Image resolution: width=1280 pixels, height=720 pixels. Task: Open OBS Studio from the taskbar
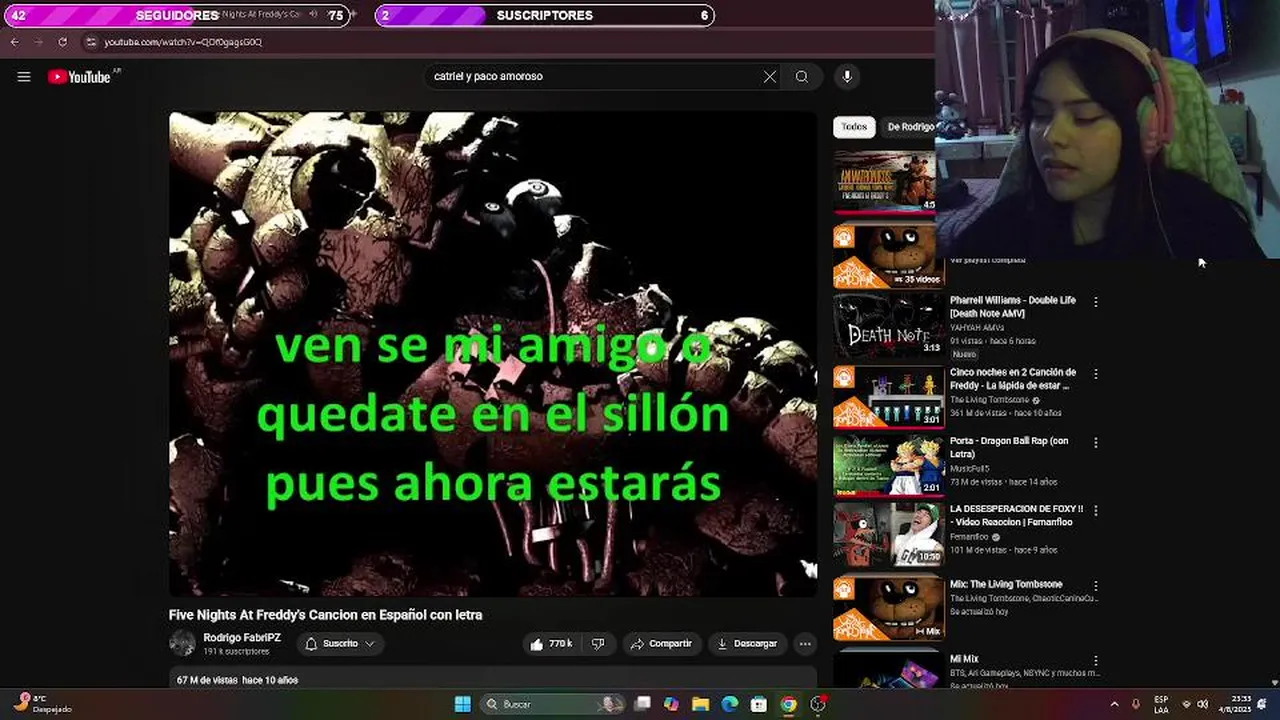pos(818,704)
